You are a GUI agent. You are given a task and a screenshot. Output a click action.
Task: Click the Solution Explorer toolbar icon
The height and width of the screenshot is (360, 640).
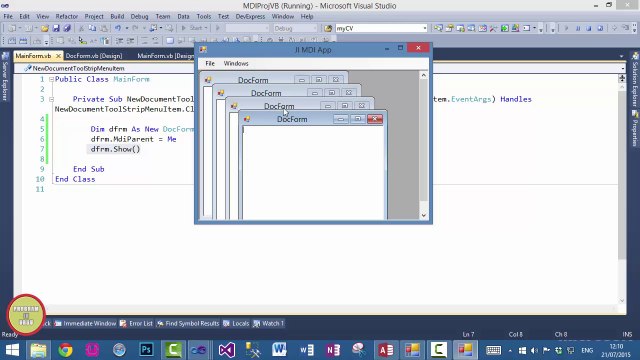[438, 28]
